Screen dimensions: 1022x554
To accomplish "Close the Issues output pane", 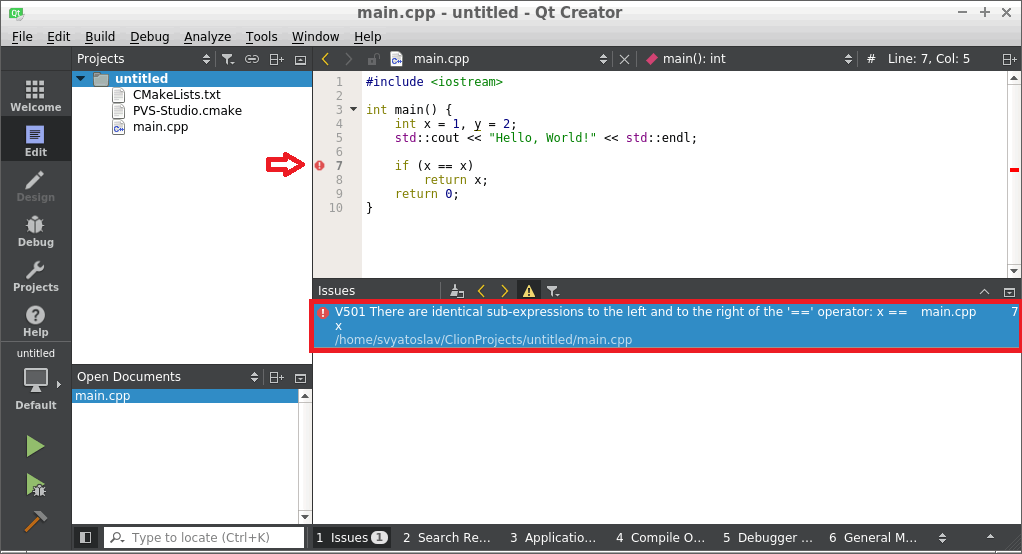I will pyautogui.click(x=1009, y=292).
